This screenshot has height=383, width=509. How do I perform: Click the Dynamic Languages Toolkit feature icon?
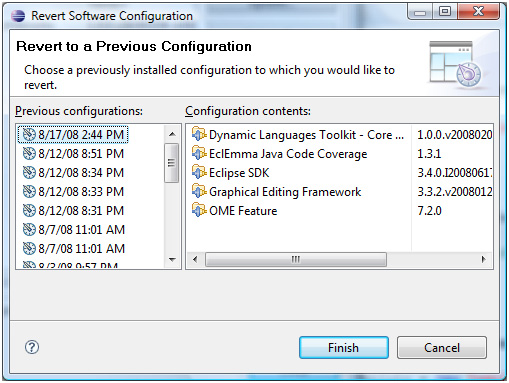[x=199, y=134]
